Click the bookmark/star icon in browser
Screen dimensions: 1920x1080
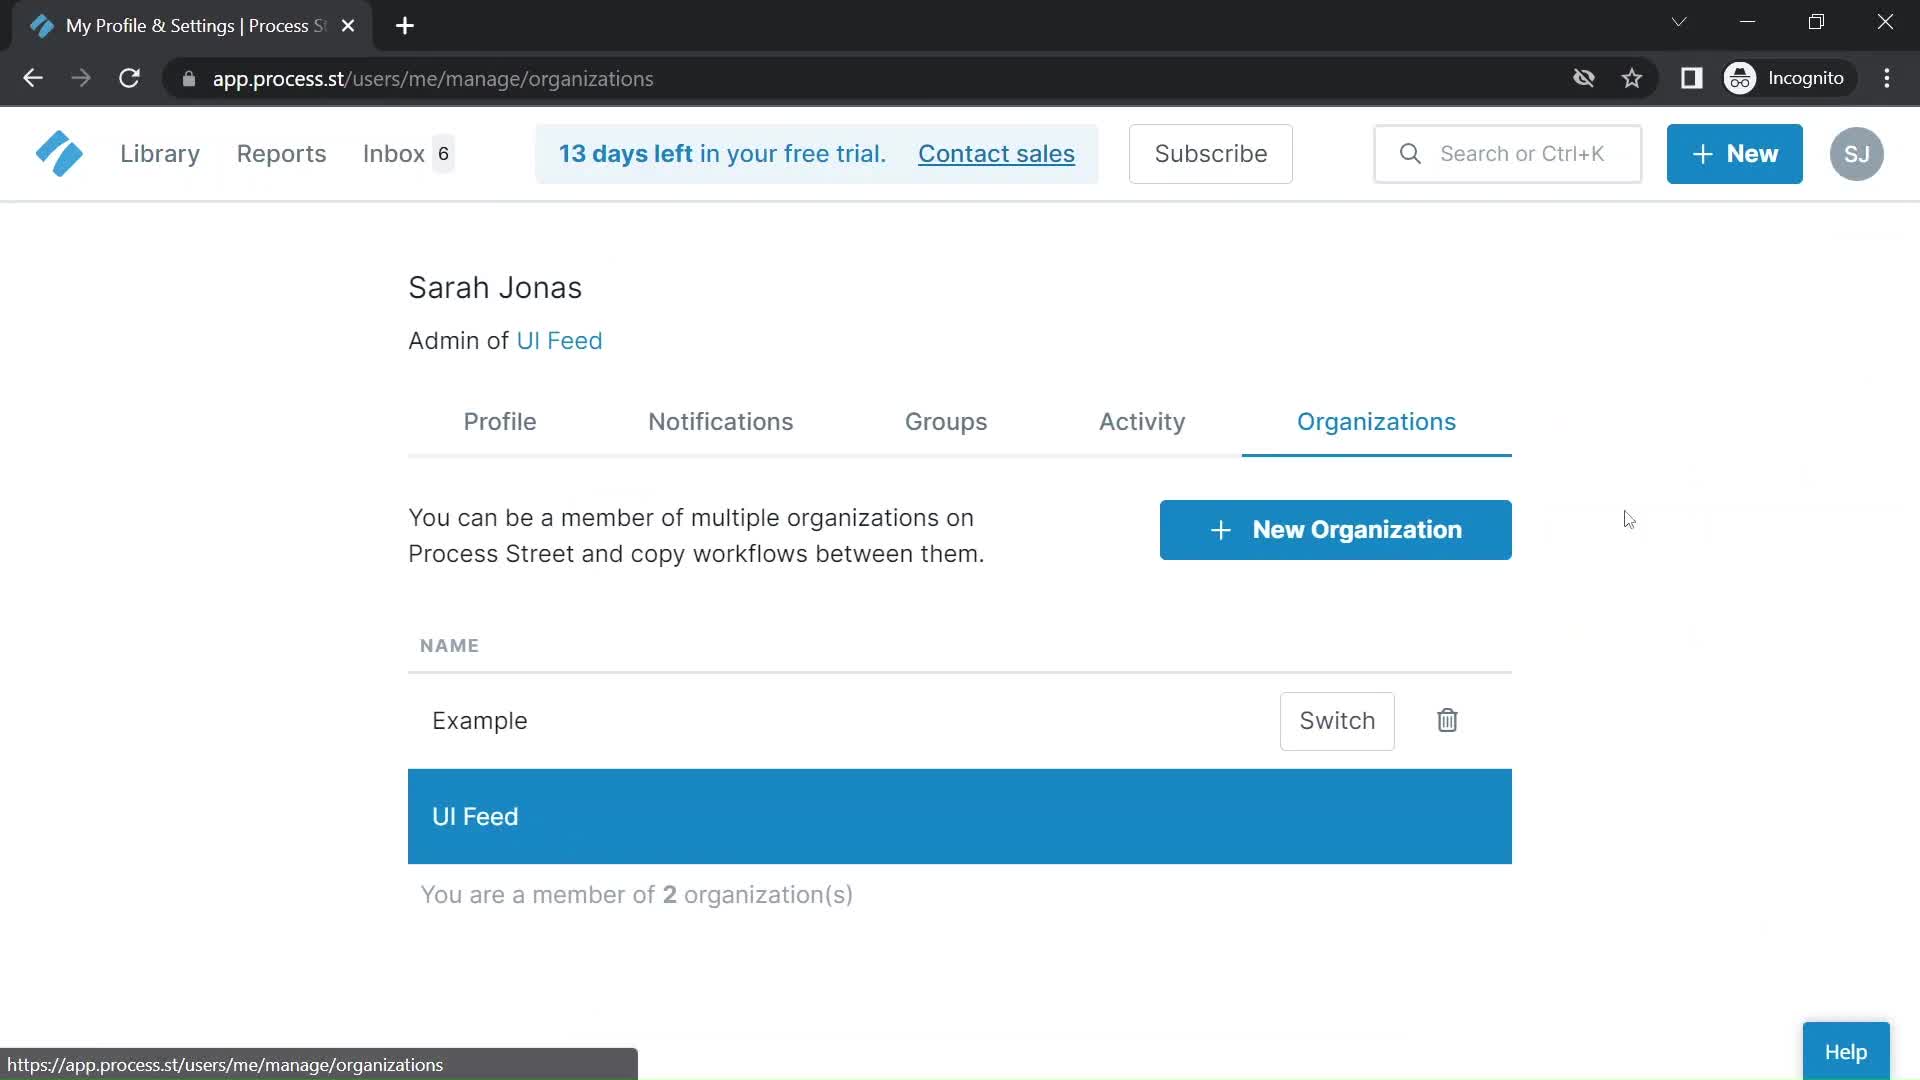pyautogui.click(x=1633, y=78)
